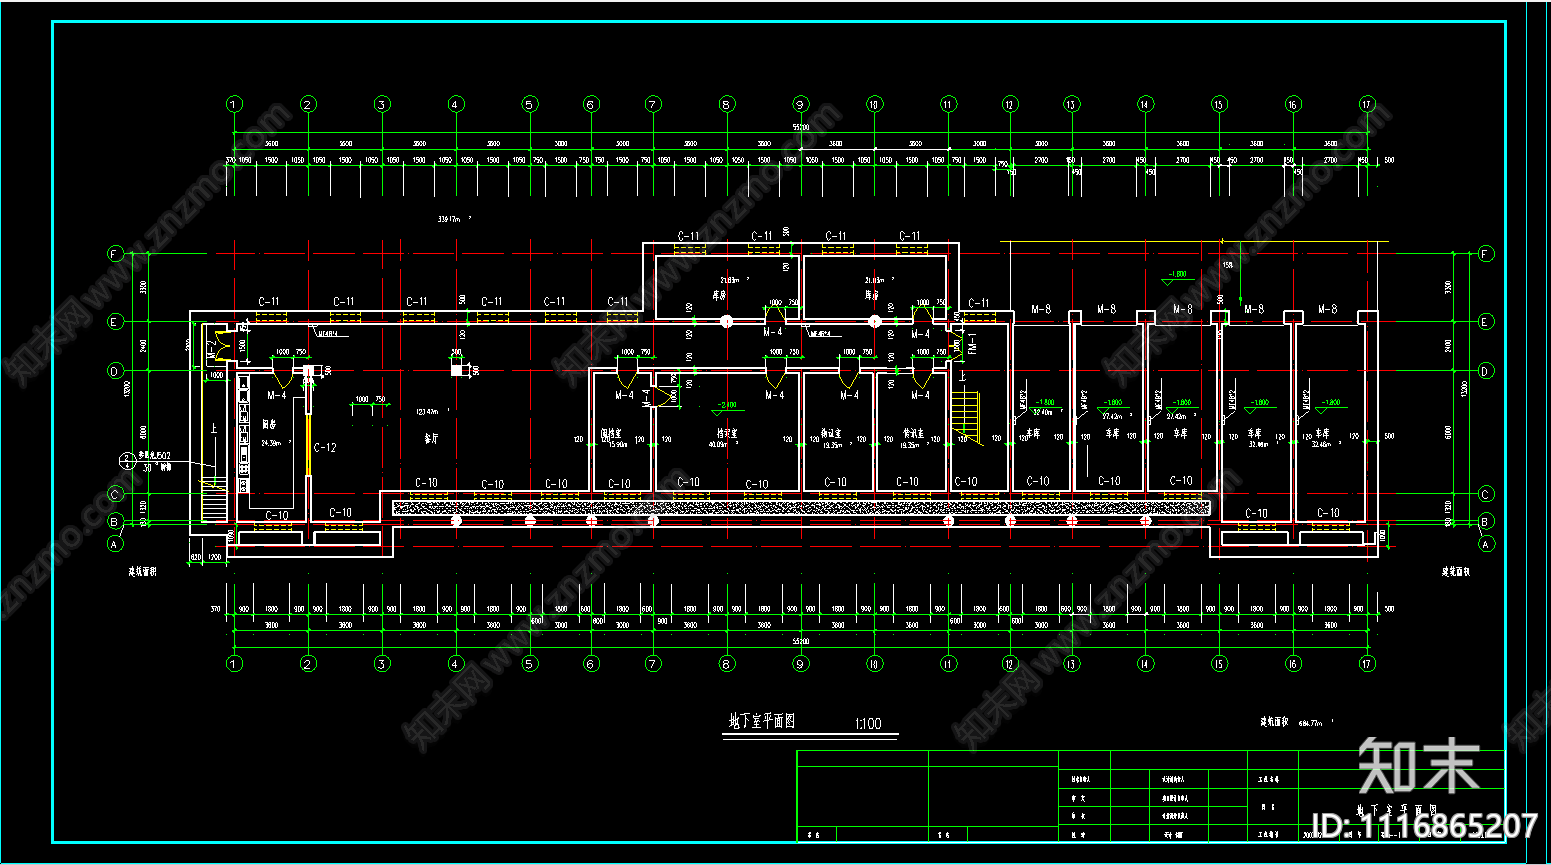The image size is (1551, 865).
Task: Click grid bubble 6 in the bottom row
Action: tap(591, 663)
